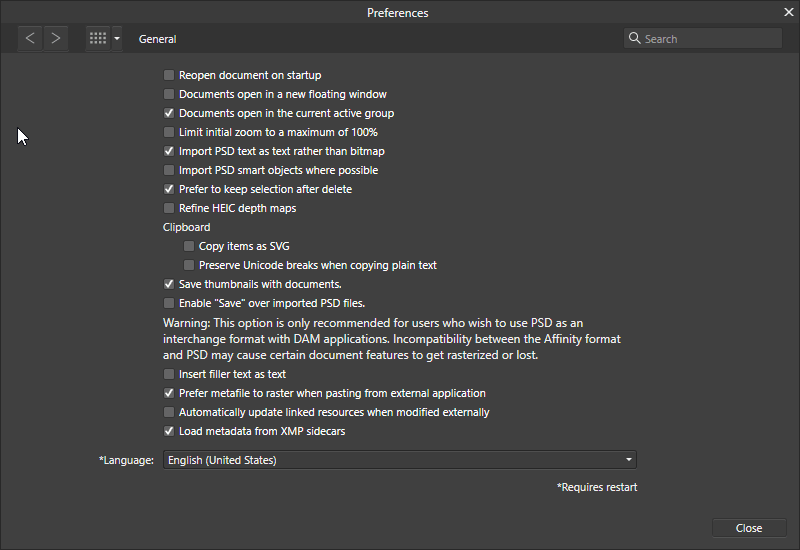Screen dimensions: 800x550
Task: Open the categories dropdown arrow beside grid
Action: tap(117, 38)
